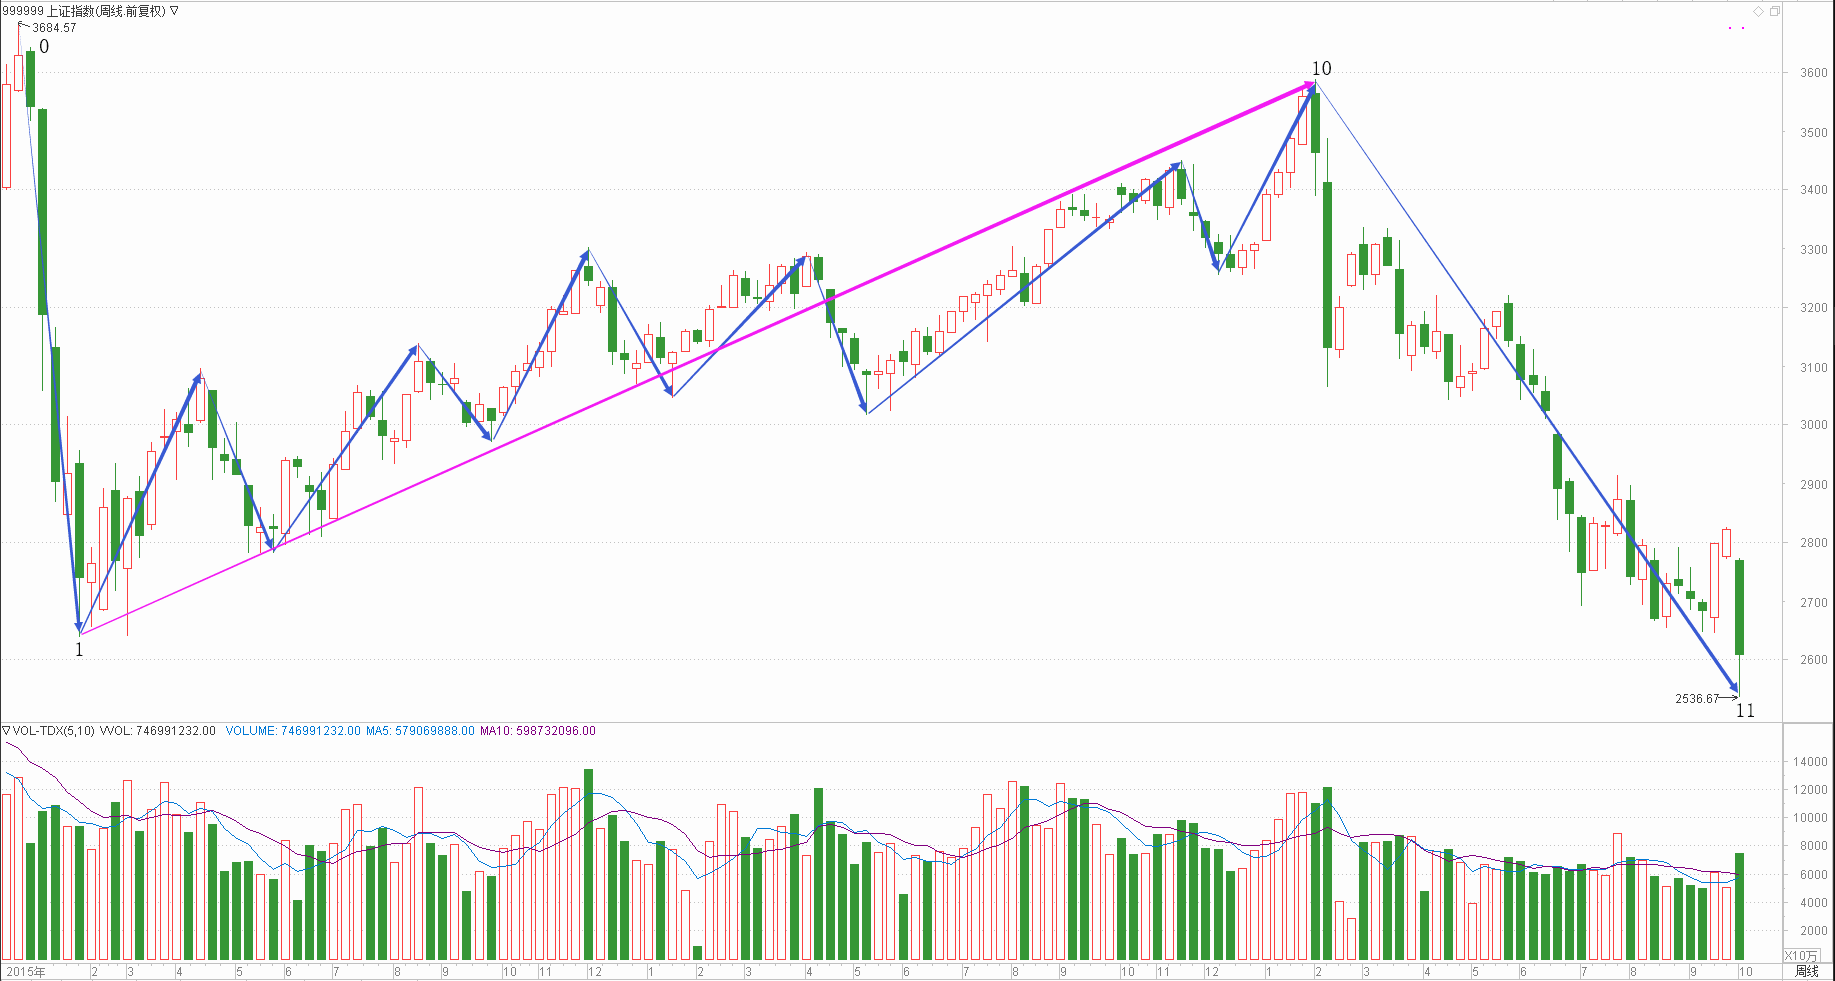Click wave label 11 at the final low
Screen dimensions: 1835x981
pos(1745,711)
